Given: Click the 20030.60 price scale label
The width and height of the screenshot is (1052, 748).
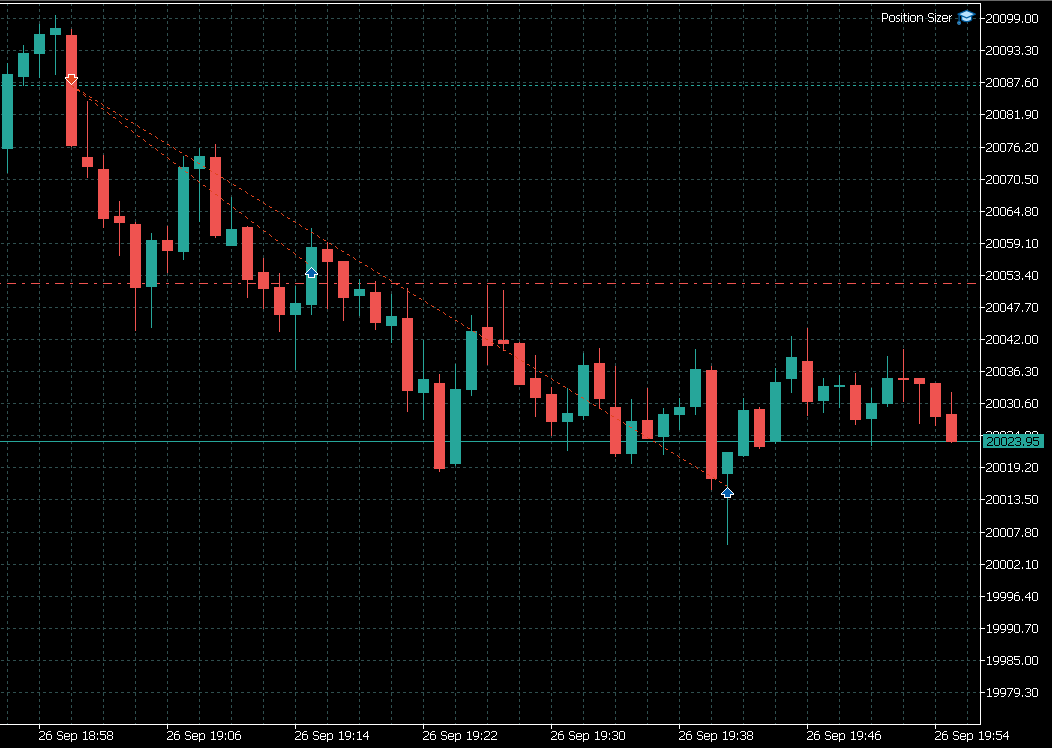Looking at the screenshot, I should [x=1011, y=404].
